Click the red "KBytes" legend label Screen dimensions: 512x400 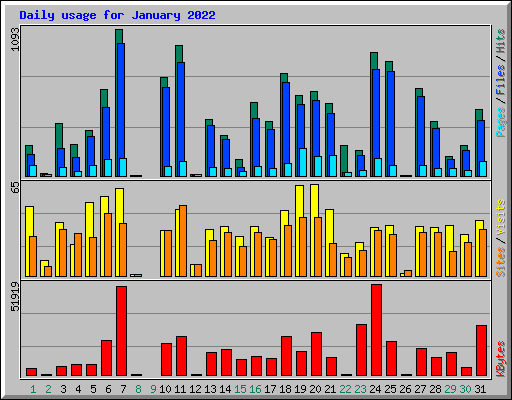(500, 359)
